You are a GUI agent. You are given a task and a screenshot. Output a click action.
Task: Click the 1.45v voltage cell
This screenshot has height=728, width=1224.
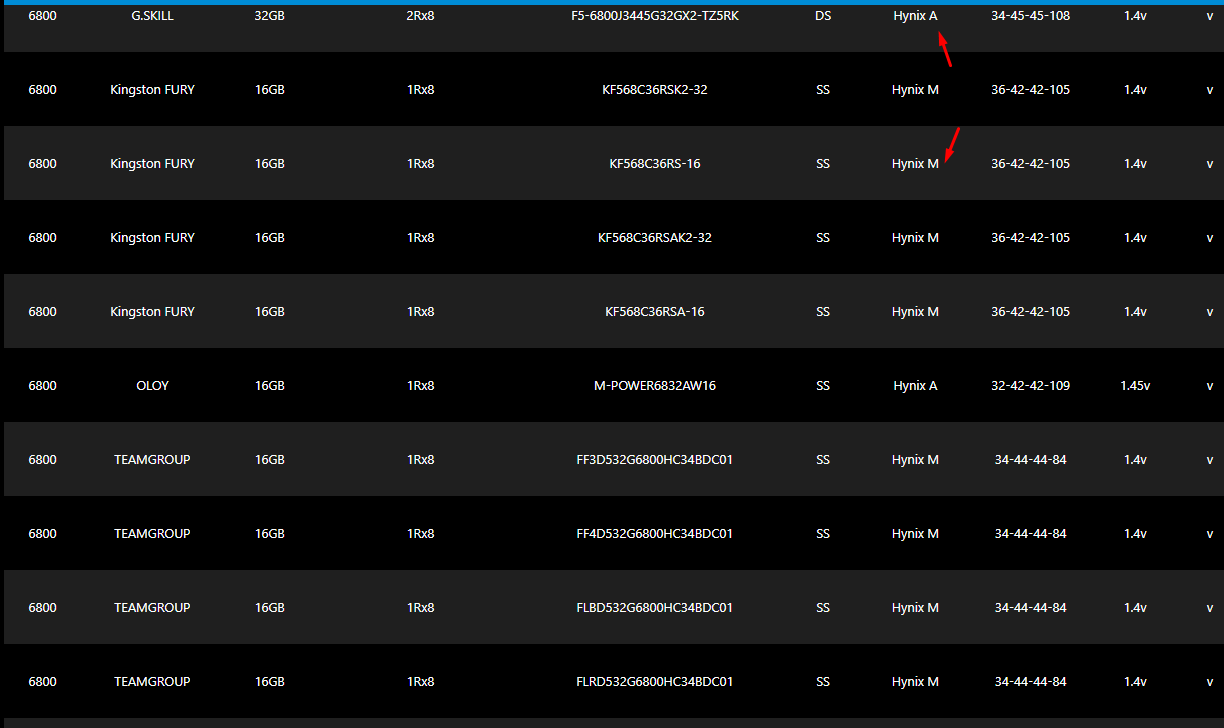[1135, 386]
